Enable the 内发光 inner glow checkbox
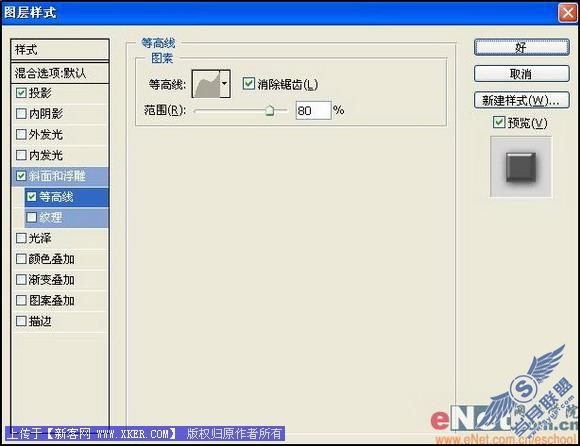Image resolution: width=580 pixels, height=446 pixels. point(21,155)
